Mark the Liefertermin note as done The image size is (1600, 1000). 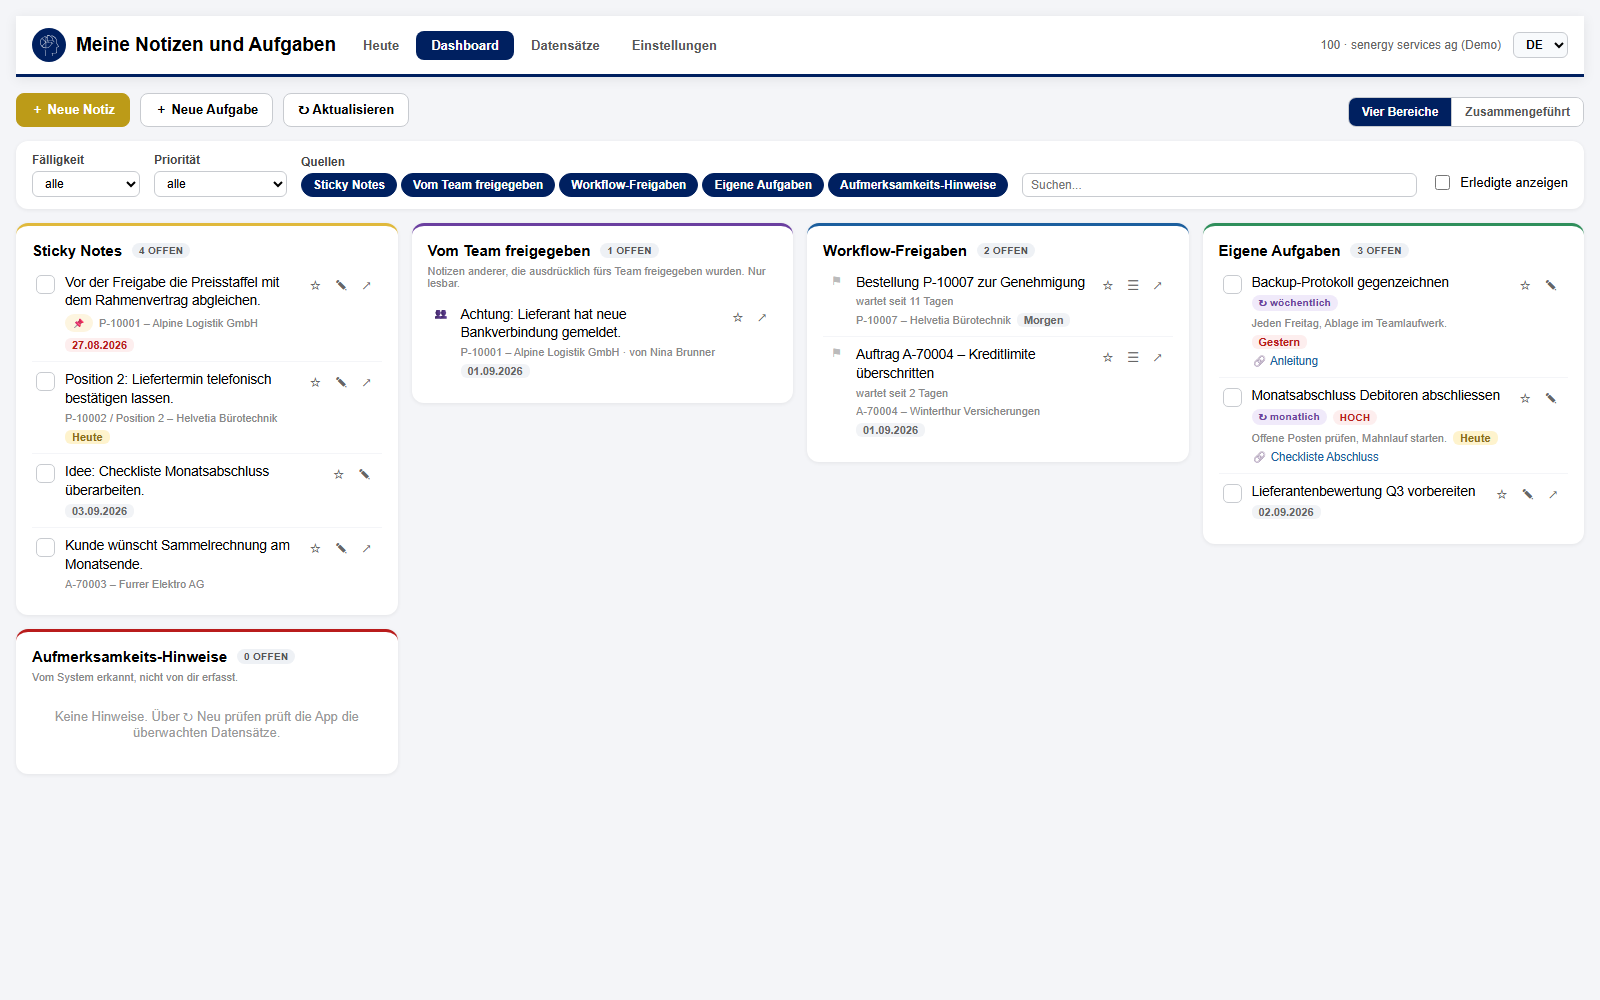45,382
